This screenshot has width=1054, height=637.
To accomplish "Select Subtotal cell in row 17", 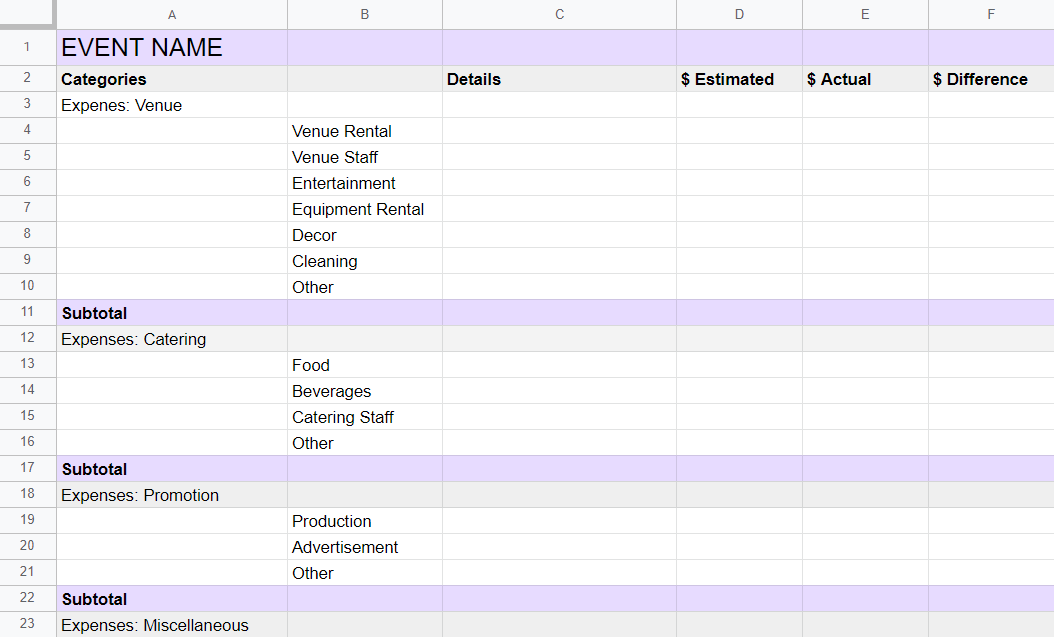I will [x=172, y=469].
